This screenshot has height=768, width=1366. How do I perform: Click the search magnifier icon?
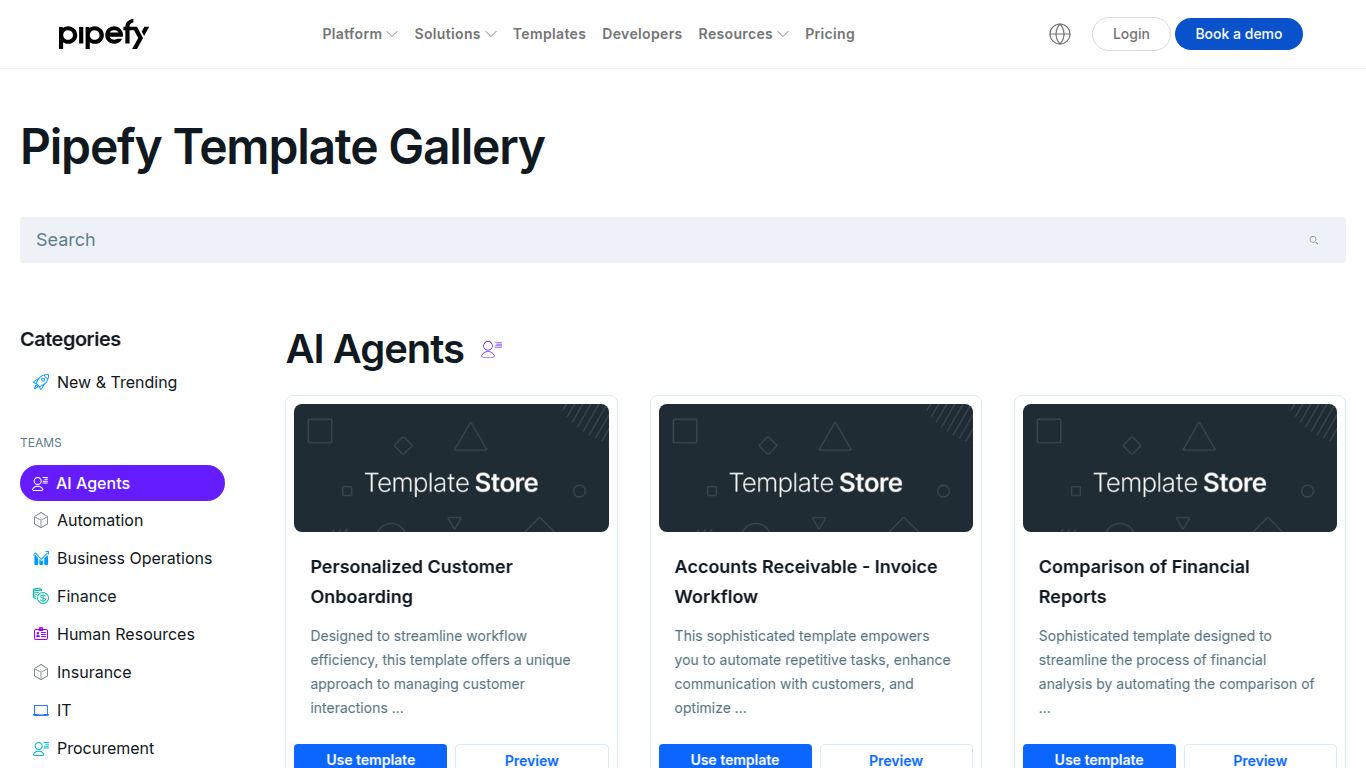coord(1313,240)
